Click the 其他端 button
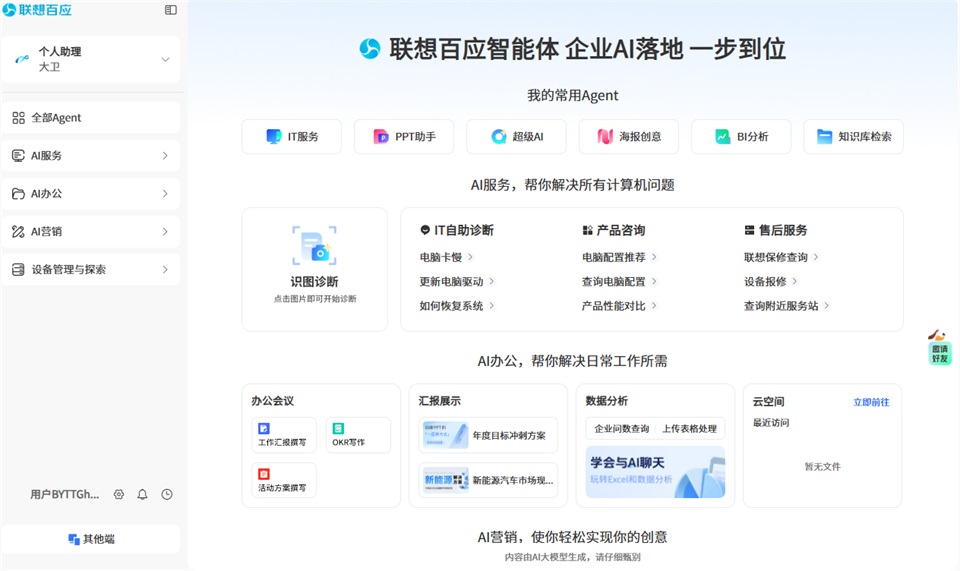This screenshot has height=571, width=960. tap(91, 539)
